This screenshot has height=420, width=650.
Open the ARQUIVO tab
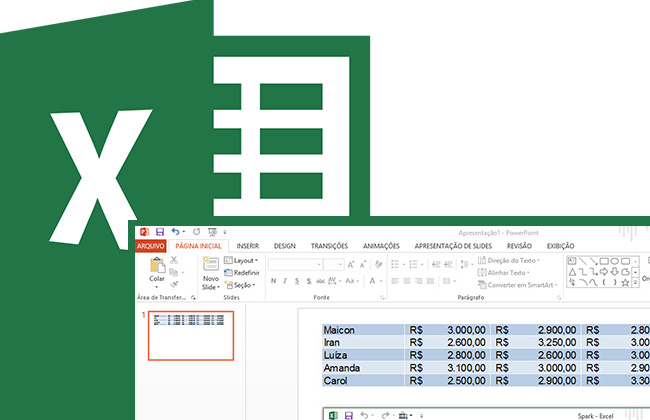[x=151, y=246]
